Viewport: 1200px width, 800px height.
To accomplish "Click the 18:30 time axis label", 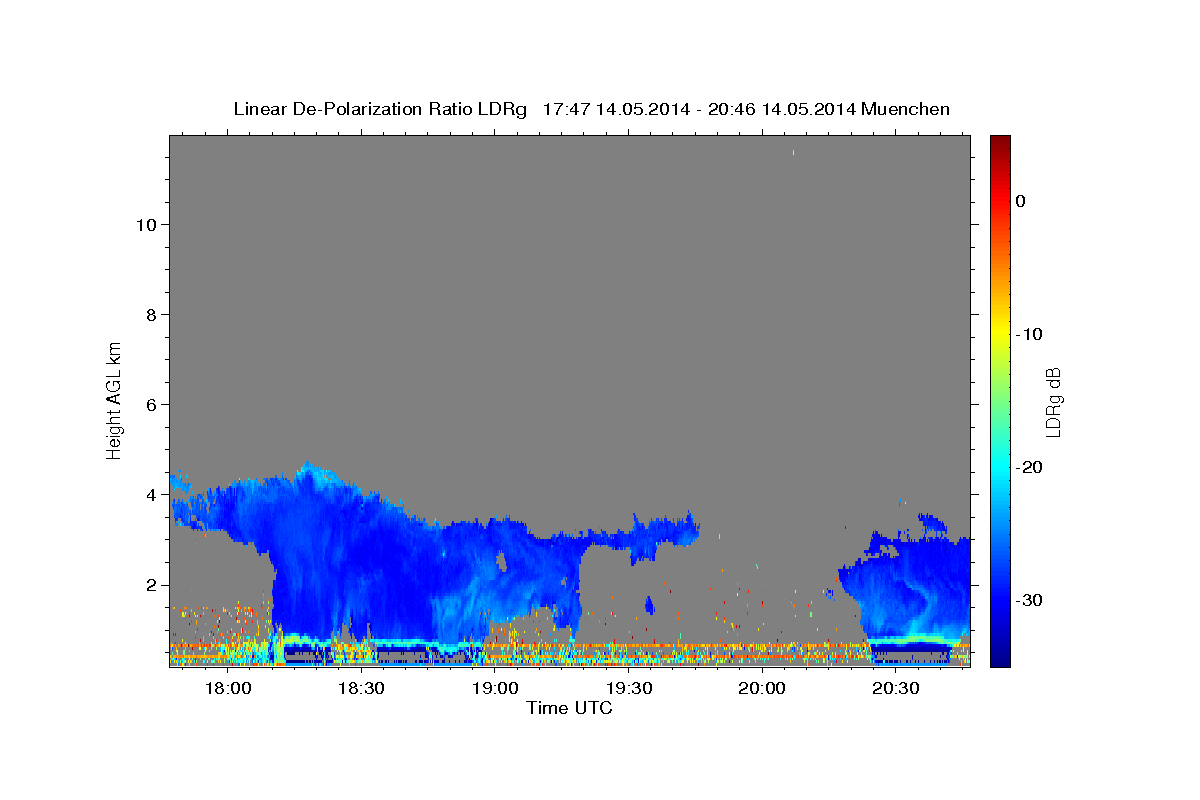I will click(x=361, y=689).
